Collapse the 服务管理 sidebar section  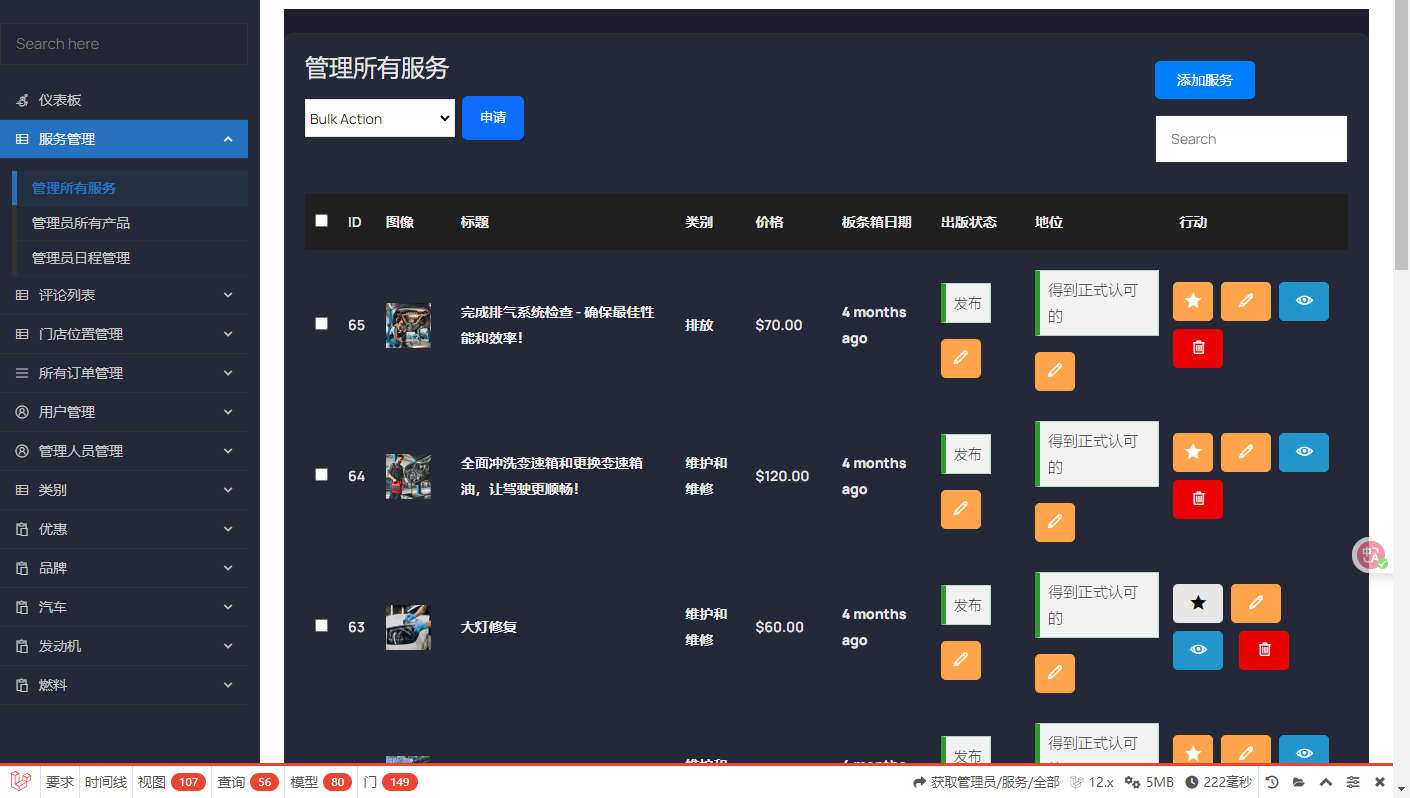[124, 139]
